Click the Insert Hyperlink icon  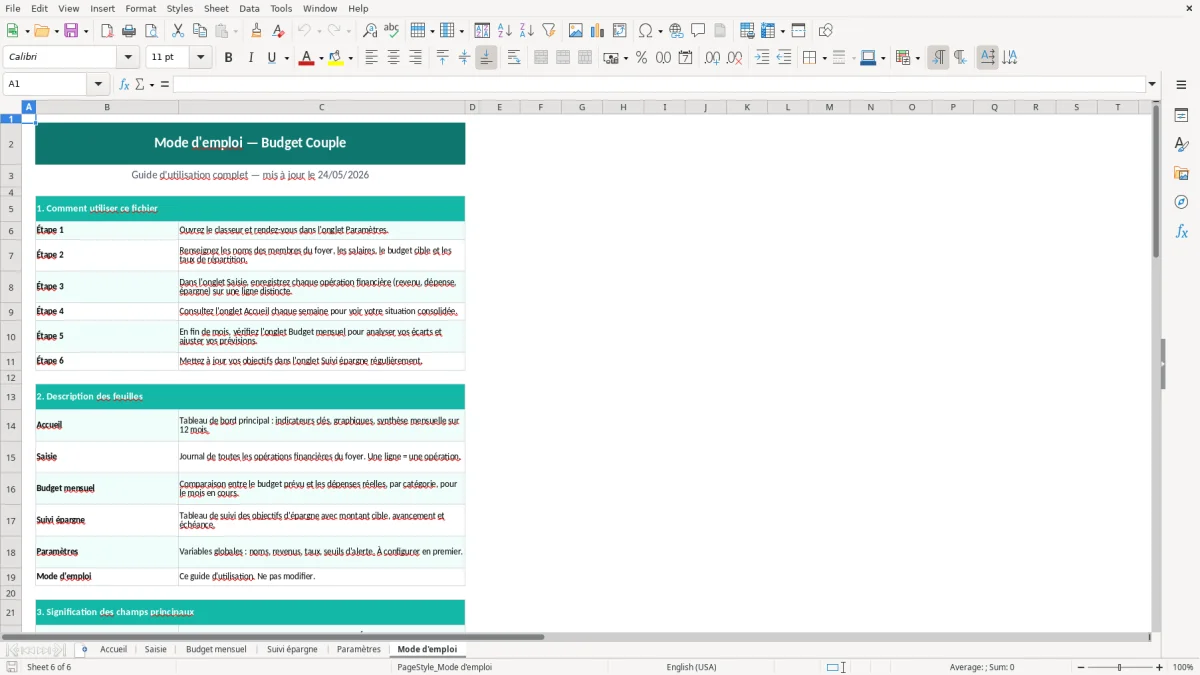(x=676, y=31)
